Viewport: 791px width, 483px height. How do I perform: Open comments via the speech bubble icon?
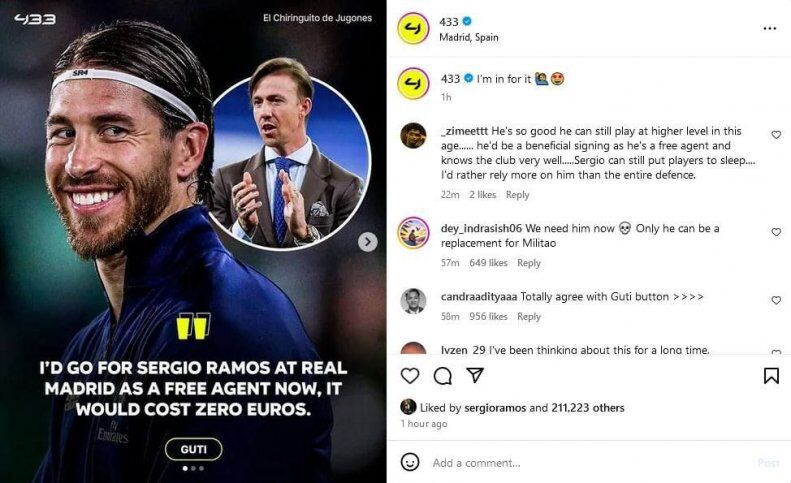(442, 376)
